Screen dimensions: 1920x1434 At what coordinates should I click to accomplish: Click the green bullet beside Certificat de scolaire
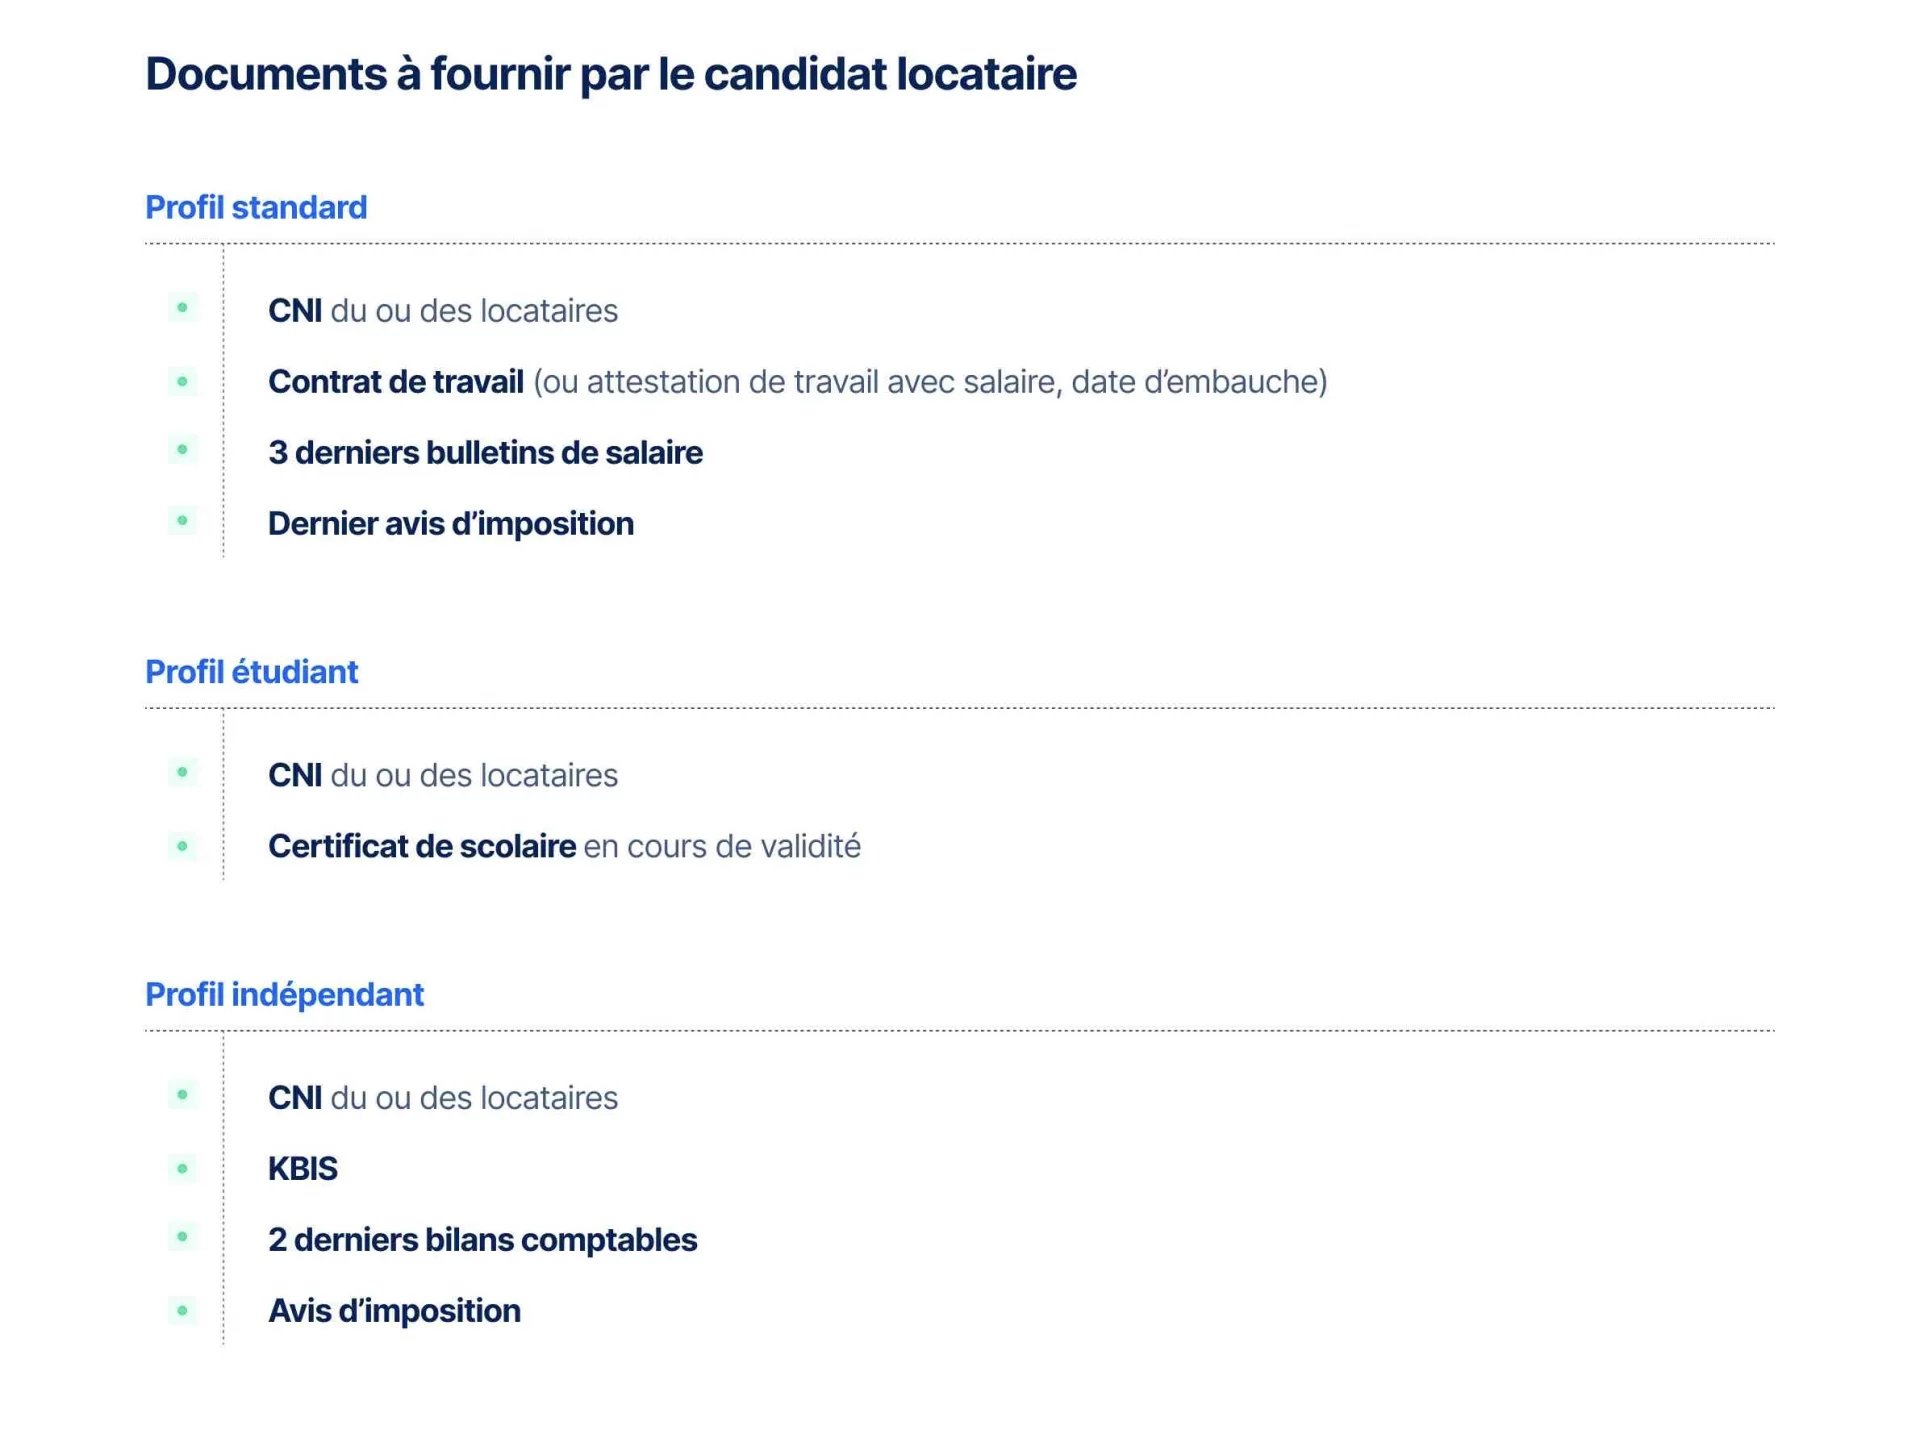tap(182, 846)
